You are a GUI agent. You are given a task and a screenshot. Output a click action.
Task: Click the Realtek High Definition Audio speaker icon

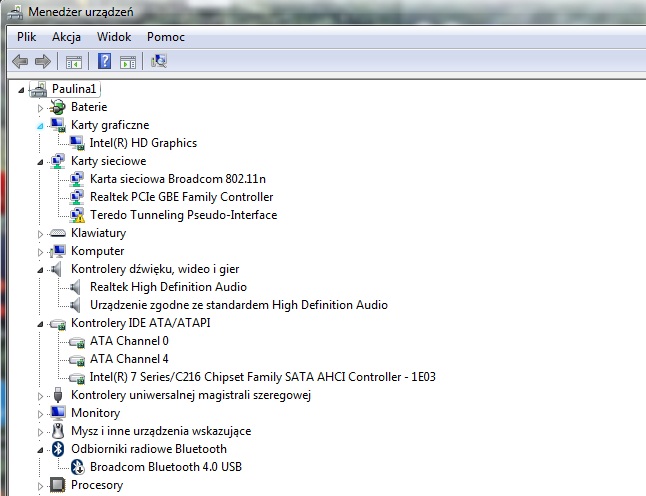click(x=75, y=287)
